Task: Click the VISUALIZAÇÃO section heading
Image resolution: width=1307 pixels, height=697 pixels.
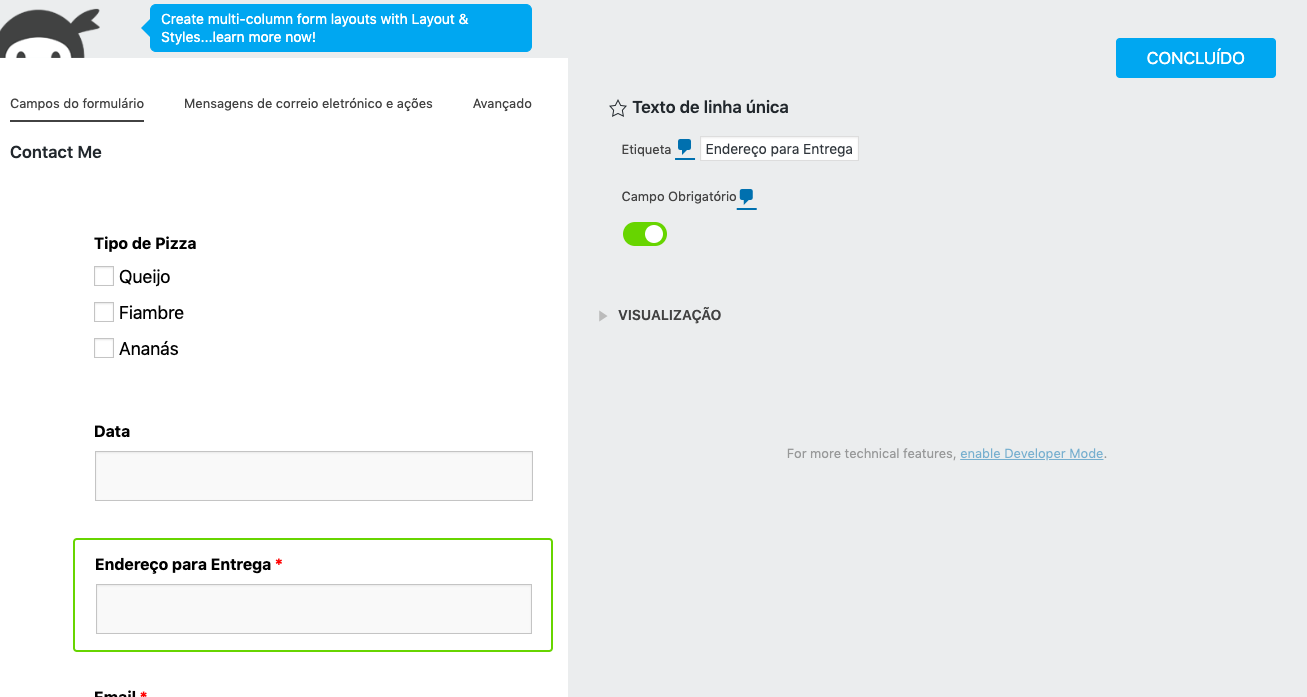Action: coord(669,315)
